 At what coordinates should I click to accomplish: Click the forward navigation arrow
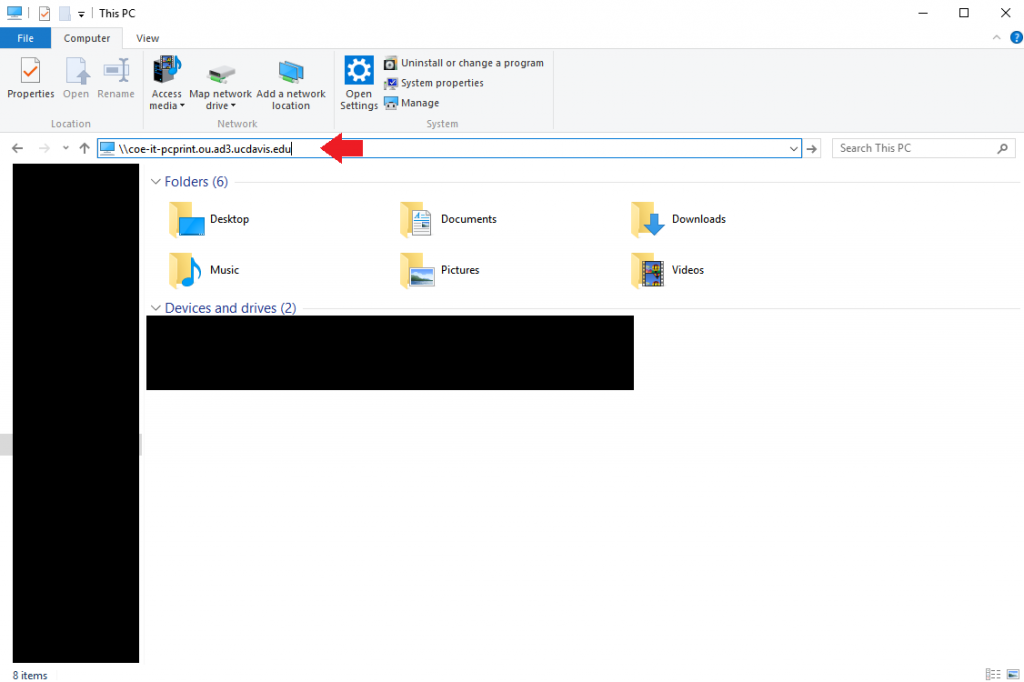point(44,148)
